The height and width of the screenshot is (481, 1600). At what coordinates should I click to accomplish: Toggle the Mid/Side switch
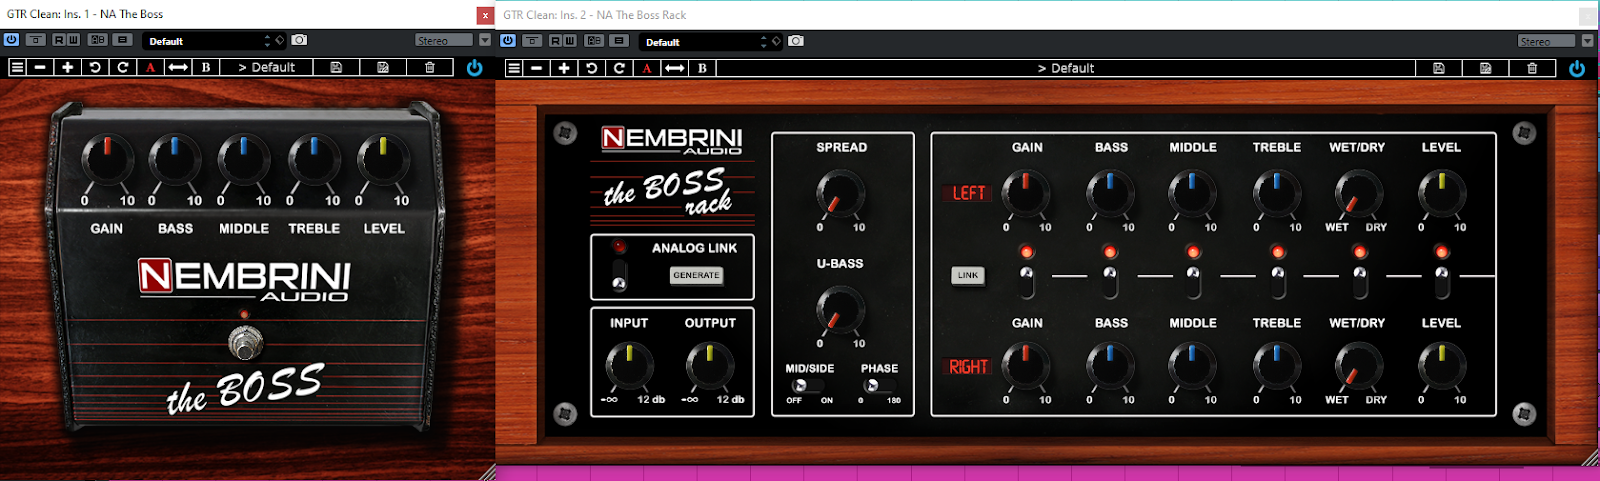coord(807,385)
